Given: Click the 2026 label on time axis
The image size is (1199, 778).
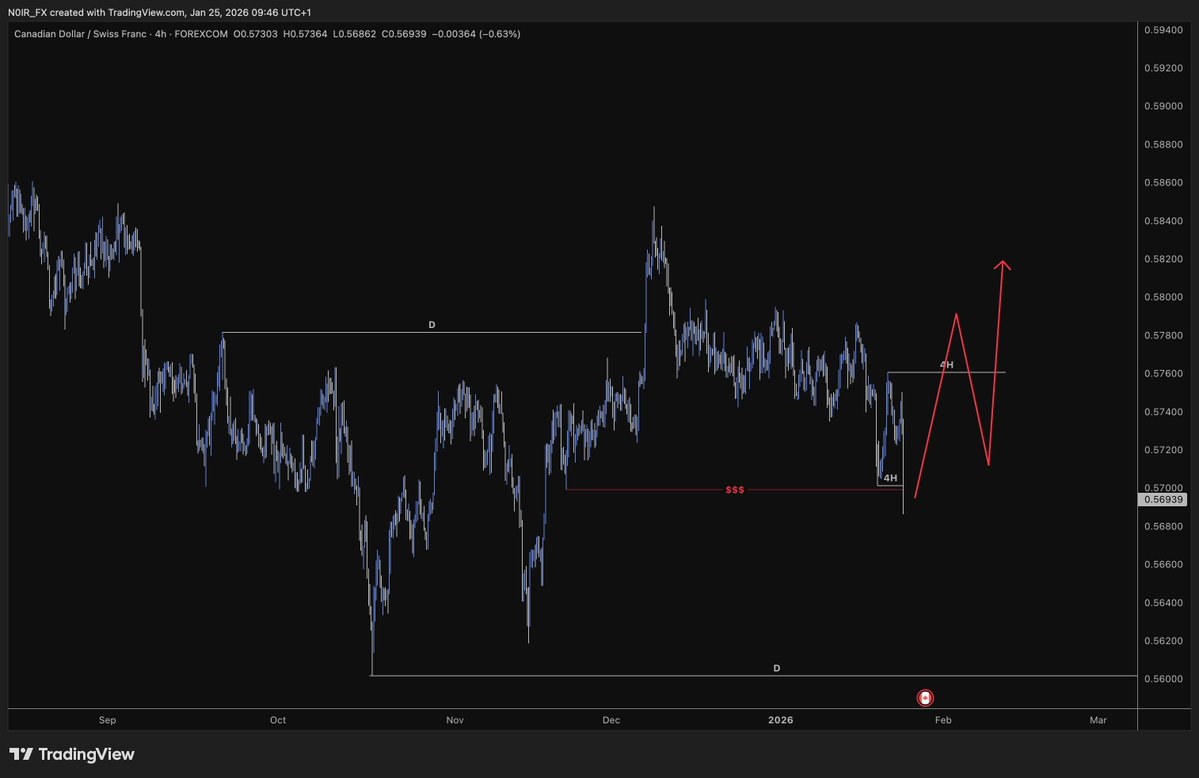Looking at the screenshot, I should pos(781,720).
